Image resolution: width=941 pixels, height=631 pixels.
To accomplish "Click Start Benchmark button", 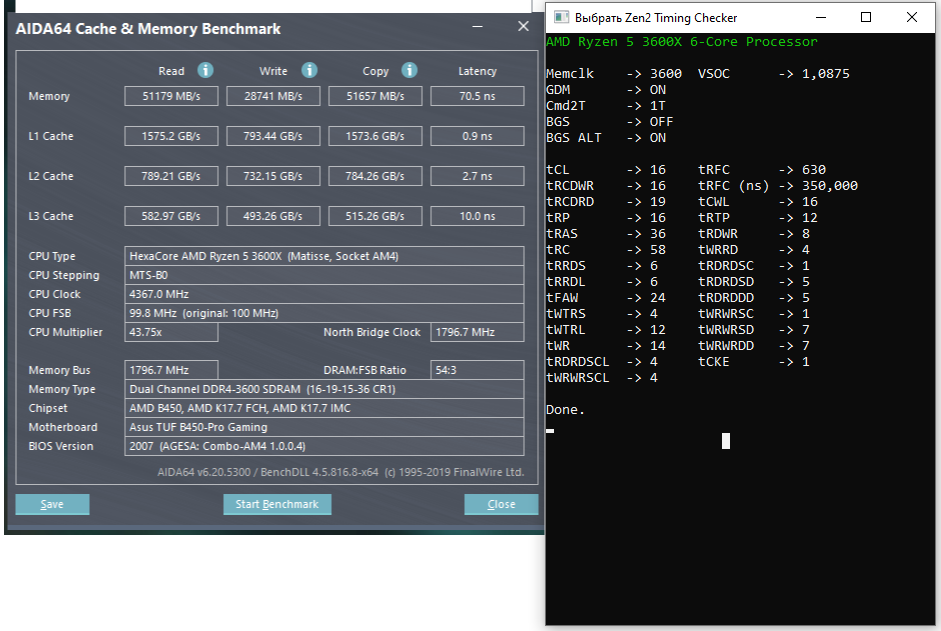I will [x=277, y=504].
